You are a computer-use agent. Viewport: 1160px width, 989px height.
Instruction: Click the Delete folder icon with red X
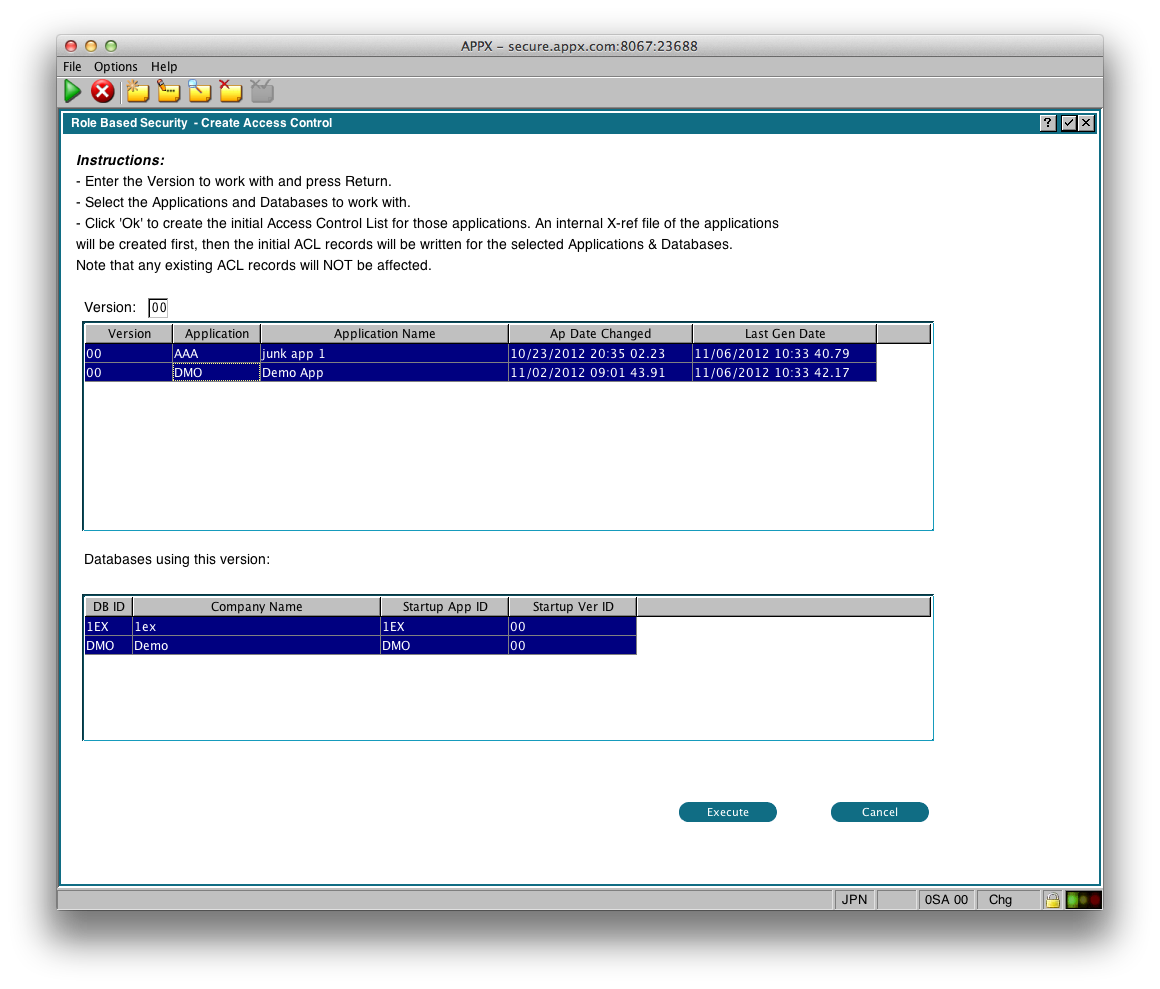tap(231, 92)
